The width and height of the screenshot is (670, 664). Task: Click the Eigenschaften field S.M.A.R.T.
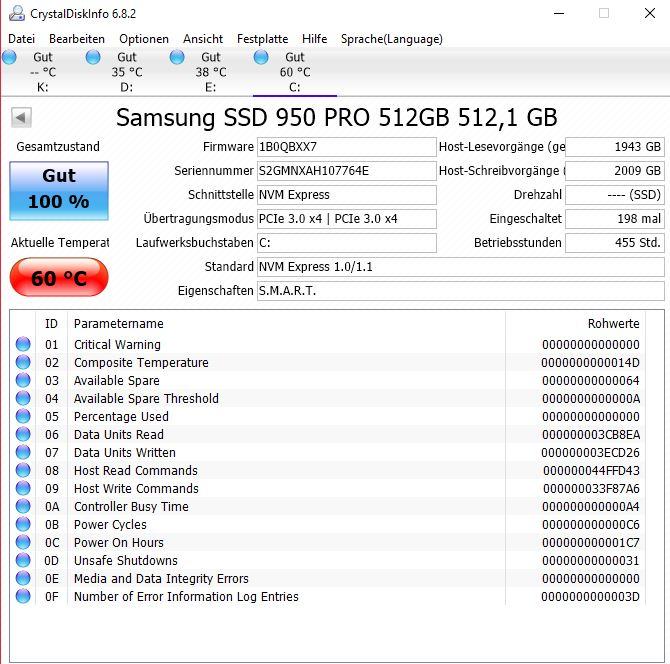click(x=461, y=291)
